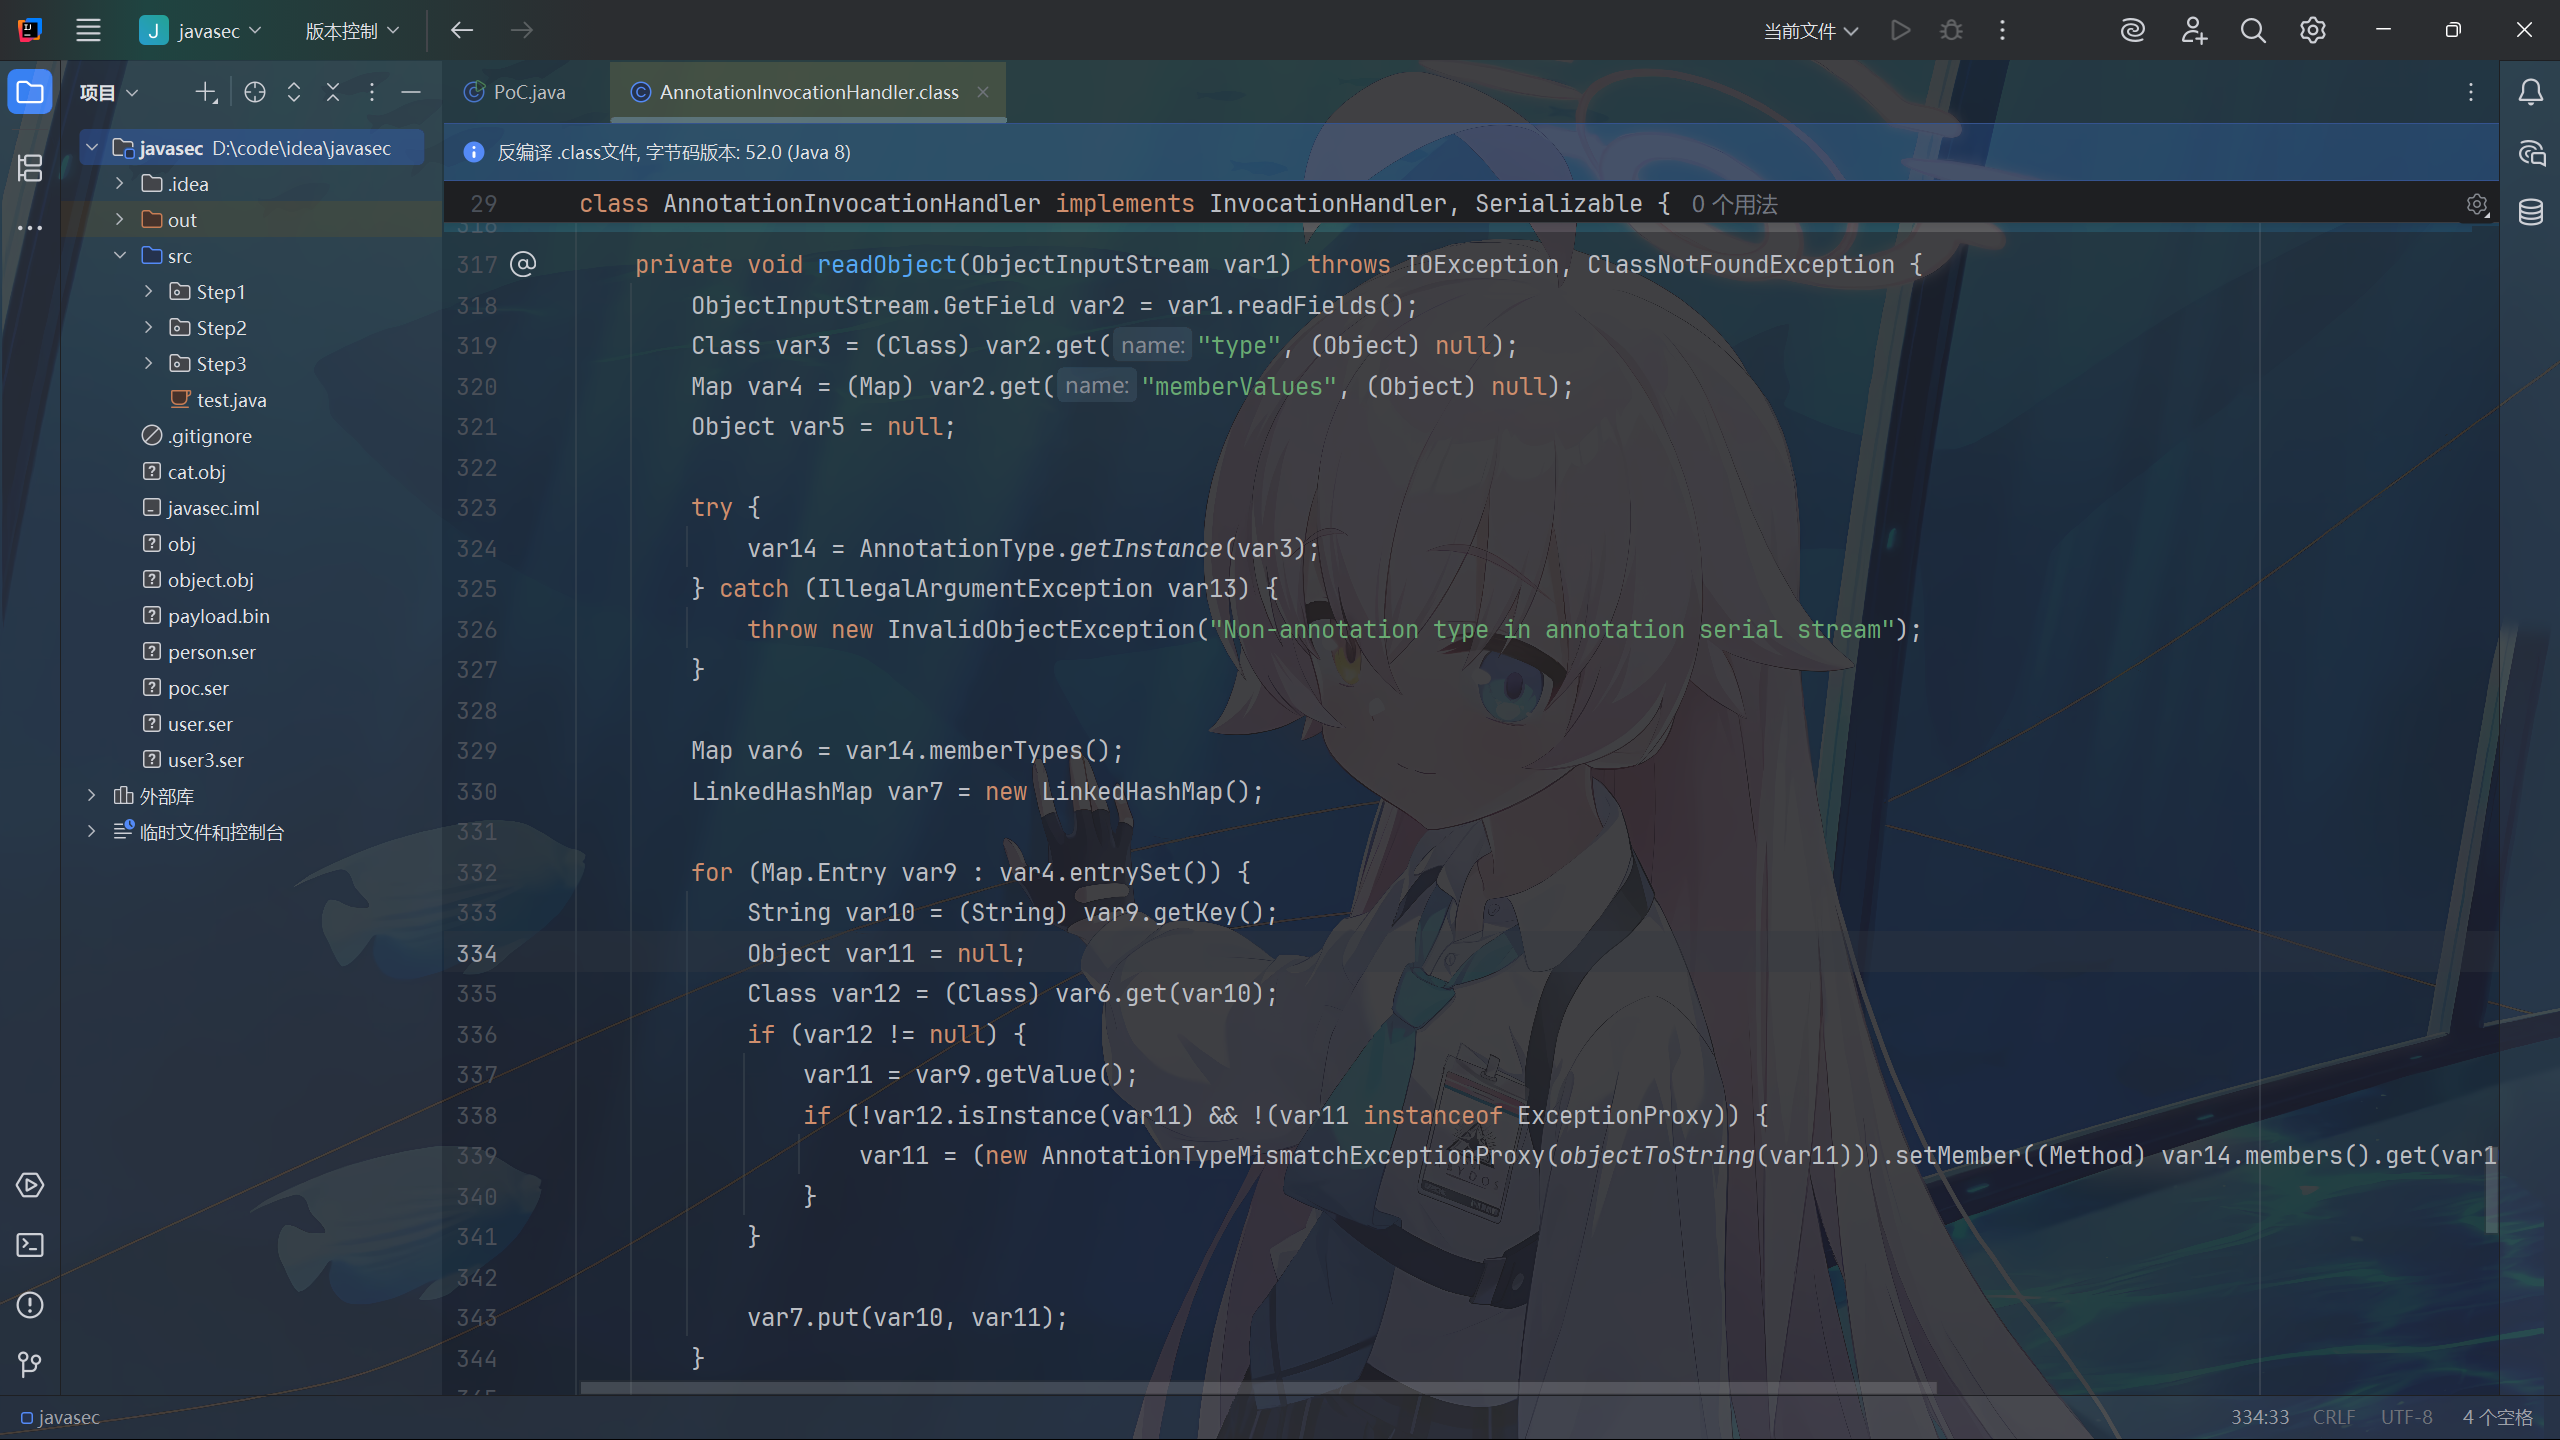Expand all project tree nodes
Screen dimensions: 2560x1440
294,92
